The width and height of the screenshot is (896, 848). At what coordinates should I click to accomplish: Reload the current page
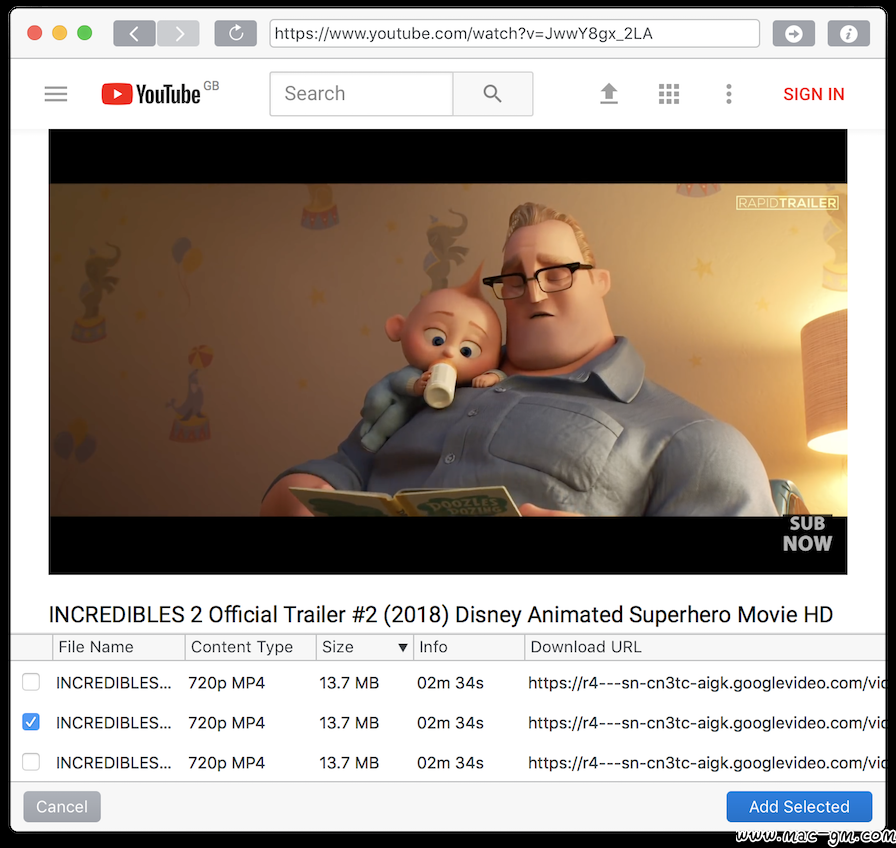coord(235,34)
